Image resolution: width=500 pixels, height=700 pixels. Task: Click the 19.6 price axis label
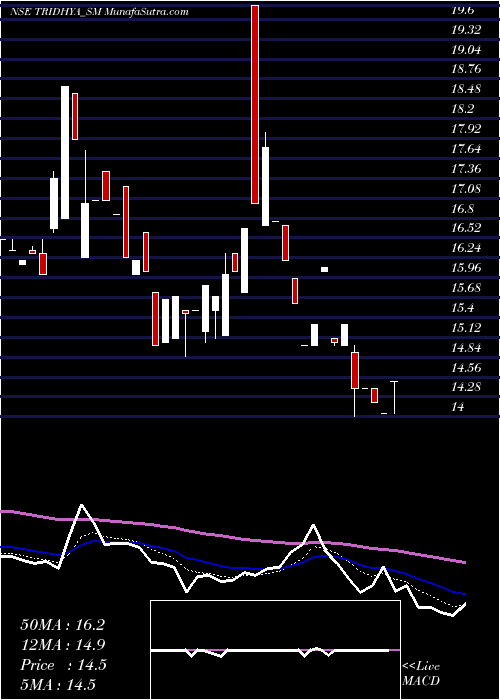pos(462,10)
